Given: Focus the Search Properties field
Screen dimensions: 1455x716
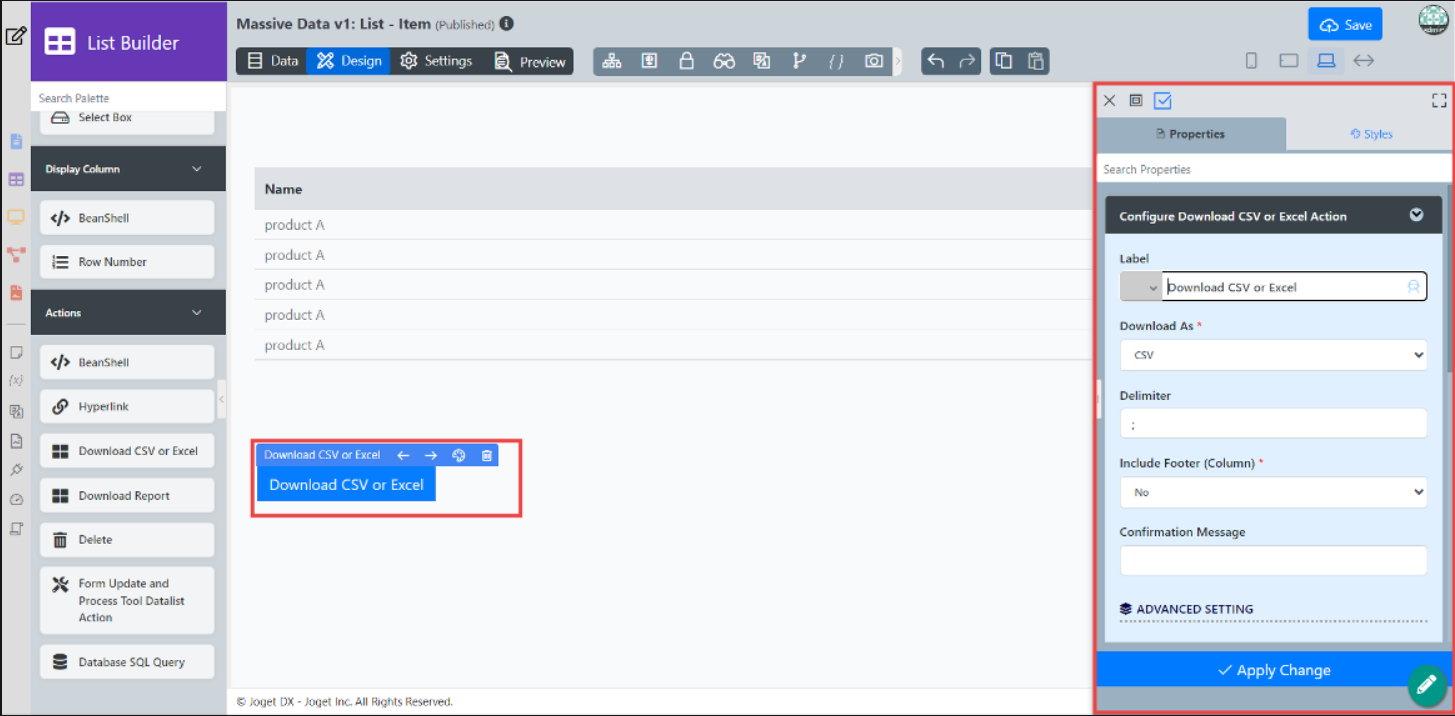Looking at the screenshot, I should [x=1274, y=169].
